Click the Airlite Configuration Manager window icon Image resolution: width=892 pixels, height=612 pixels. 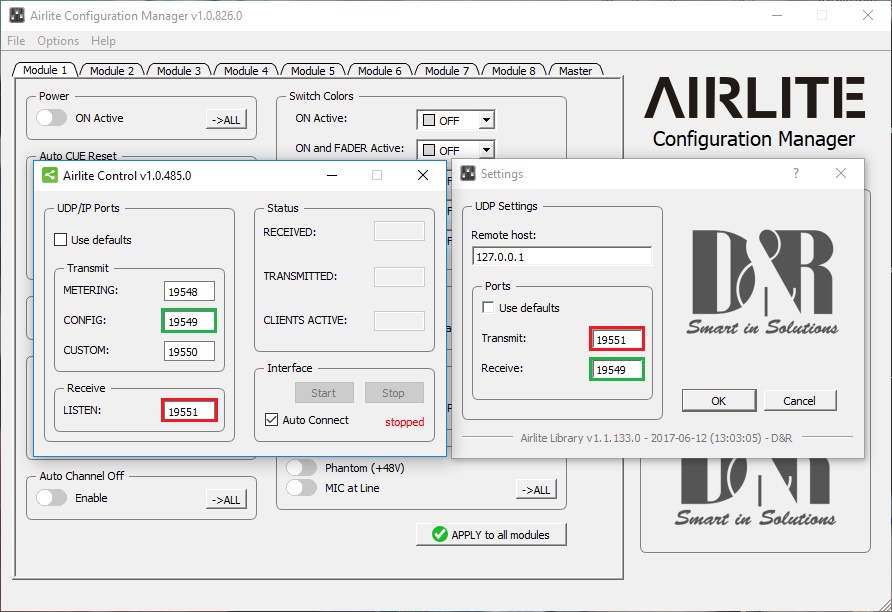[16, 16]
